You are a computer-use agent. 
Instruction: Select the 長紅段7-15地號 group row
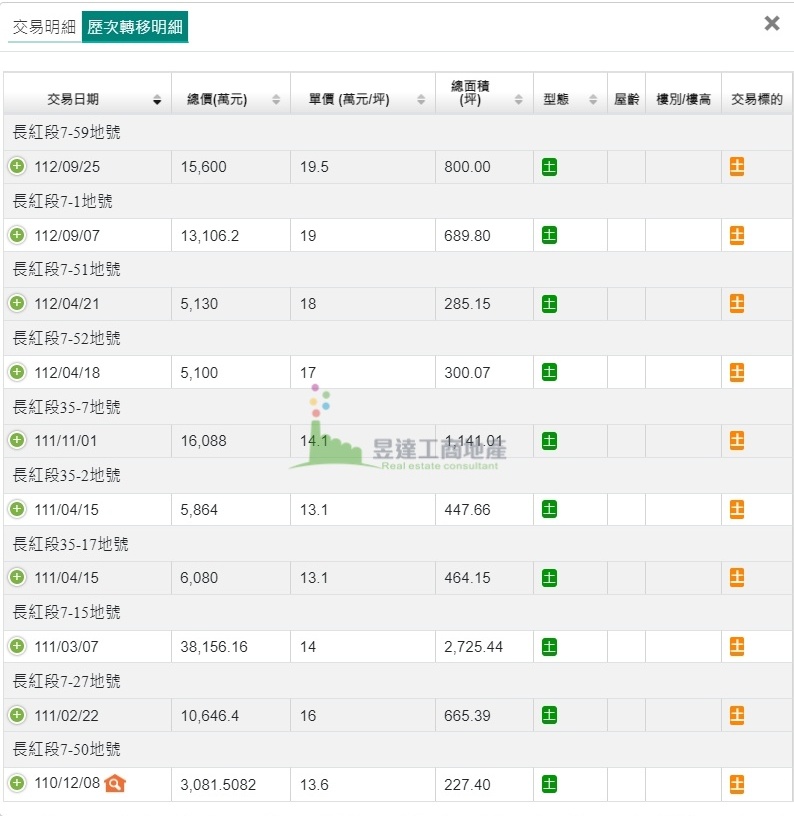click(398, 613)
